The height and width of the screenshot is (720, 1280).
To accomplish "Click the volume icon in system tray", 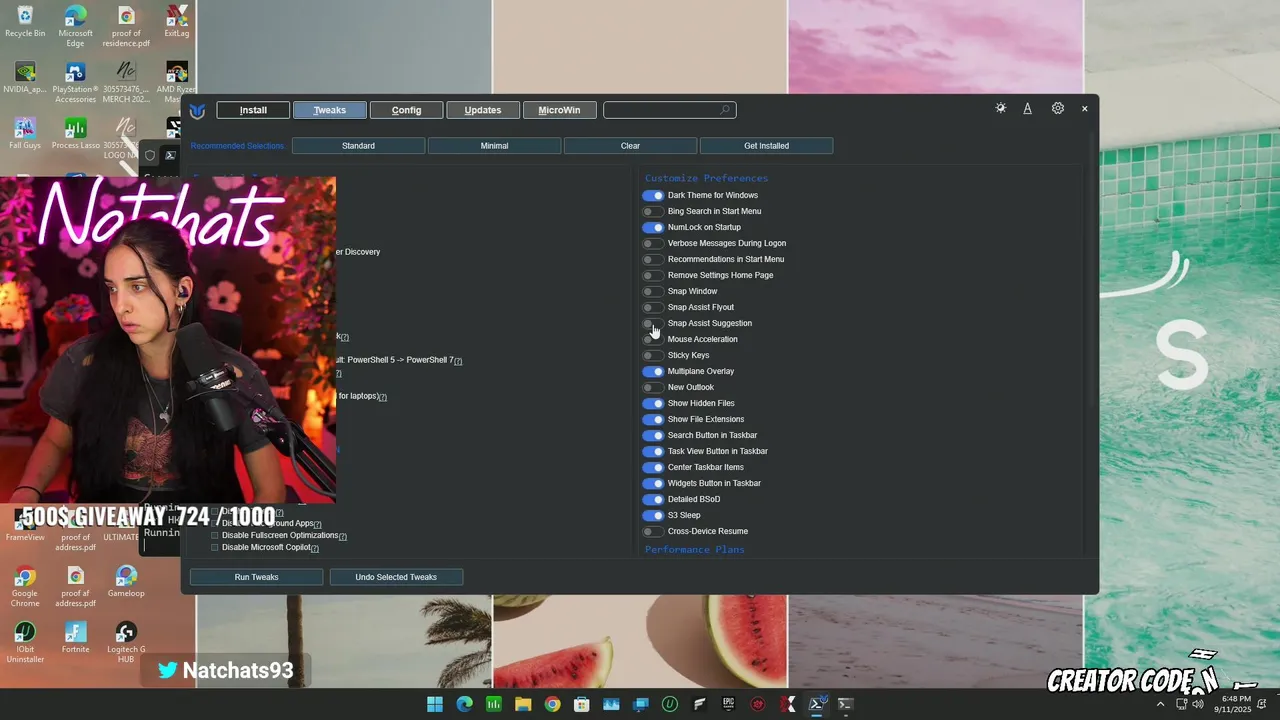I will point(1198,704).
